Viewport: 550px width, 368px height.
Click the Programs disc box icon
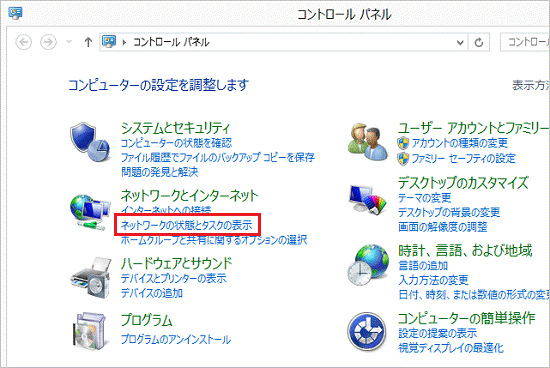pyautogui.click(x=89, y=332)
